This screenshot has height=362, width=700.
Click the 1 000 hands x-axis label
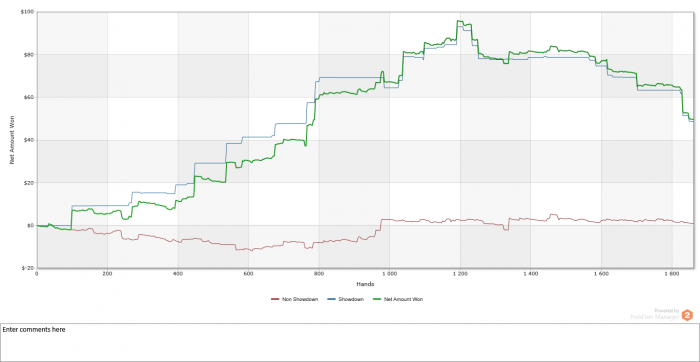coord(389,274)
